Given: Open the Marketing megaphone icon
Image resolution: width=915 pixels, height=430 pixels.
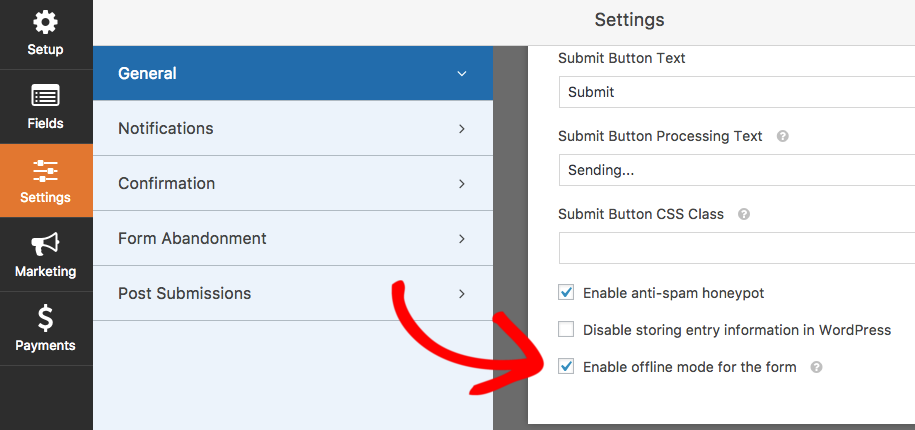Looking at the screenshot, I should [x=46, y=244].
